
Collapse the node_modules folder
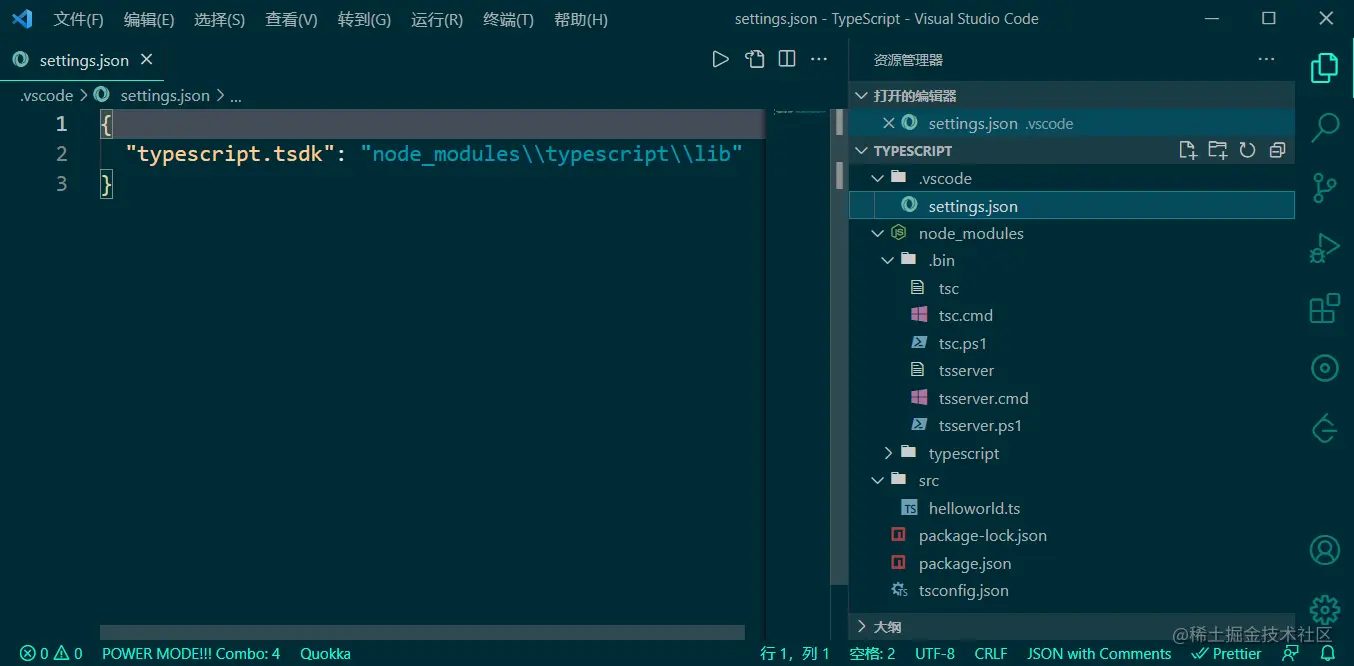[878, 233]
